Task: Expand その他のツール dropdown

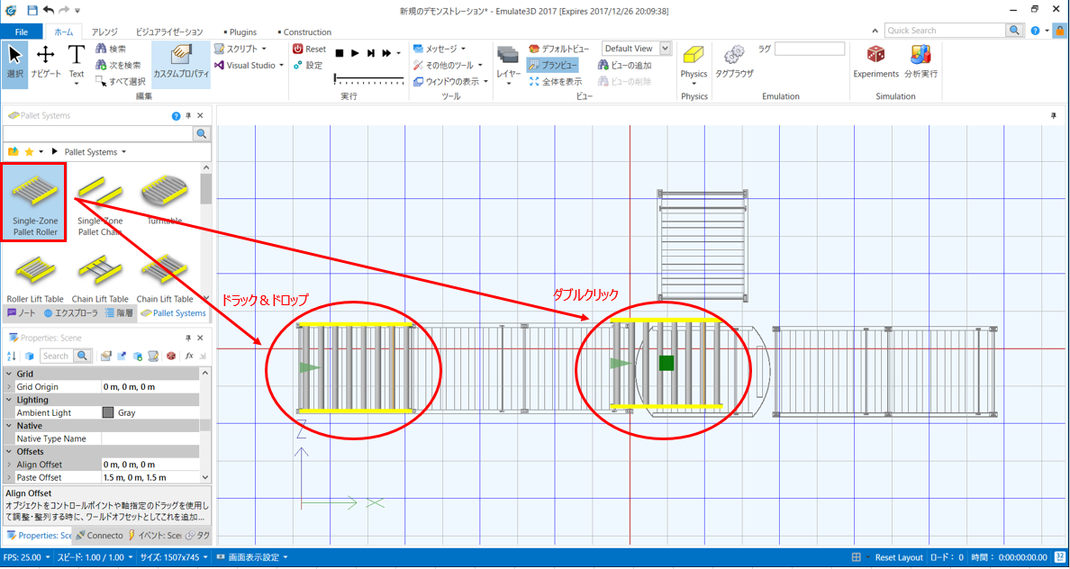Action: tap(448, 65)
